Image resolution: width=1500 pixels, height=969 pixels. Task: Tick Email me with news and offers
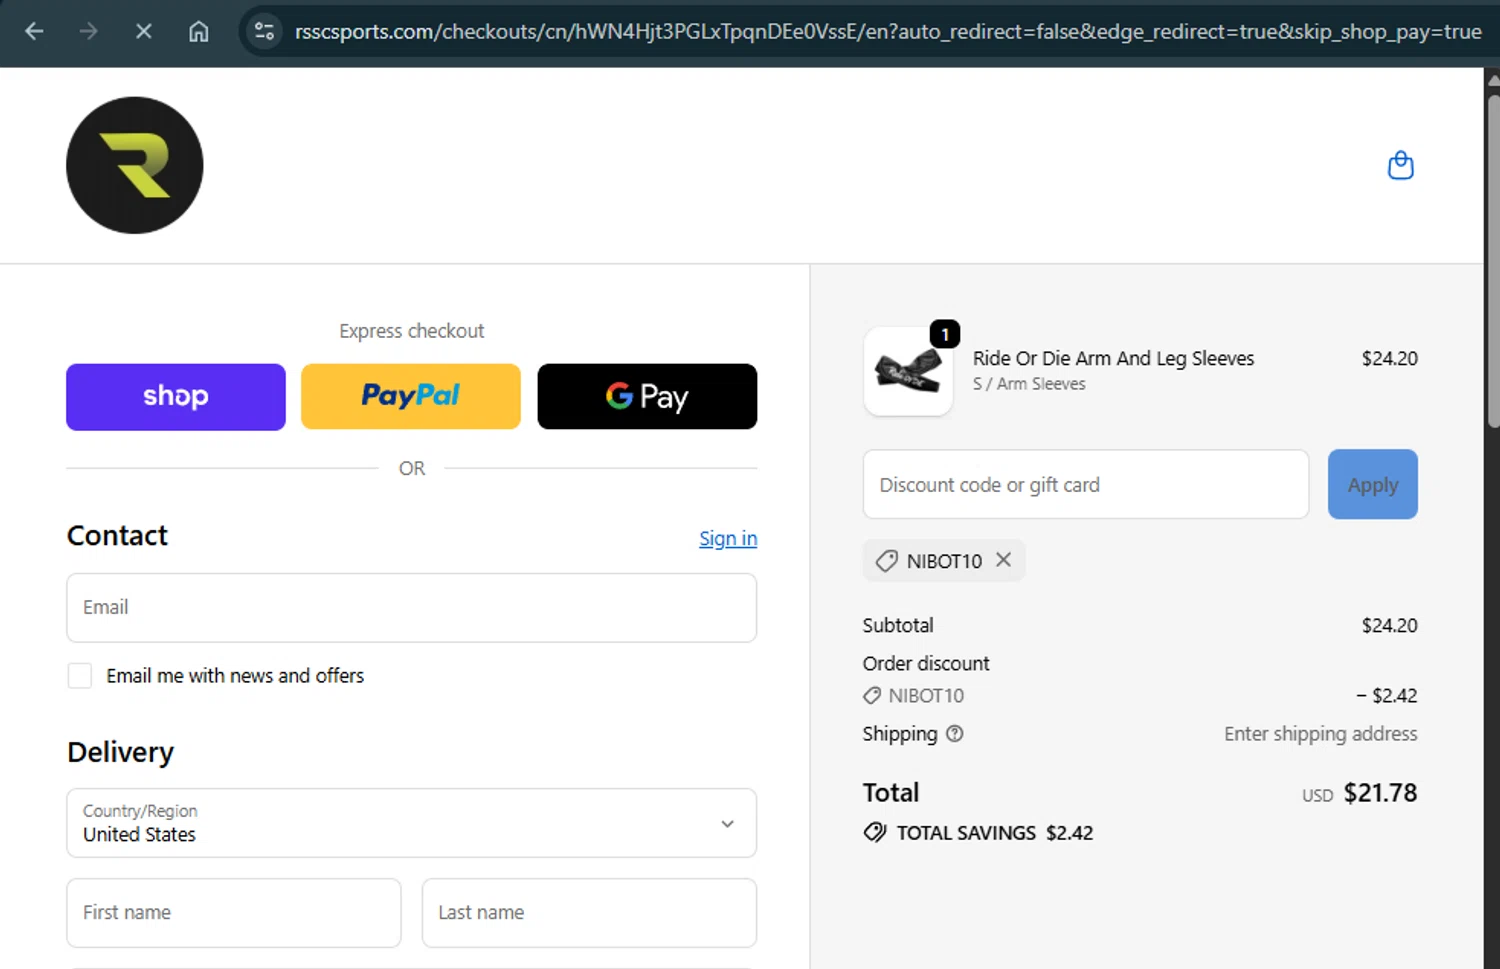click(x=80, y=676)
